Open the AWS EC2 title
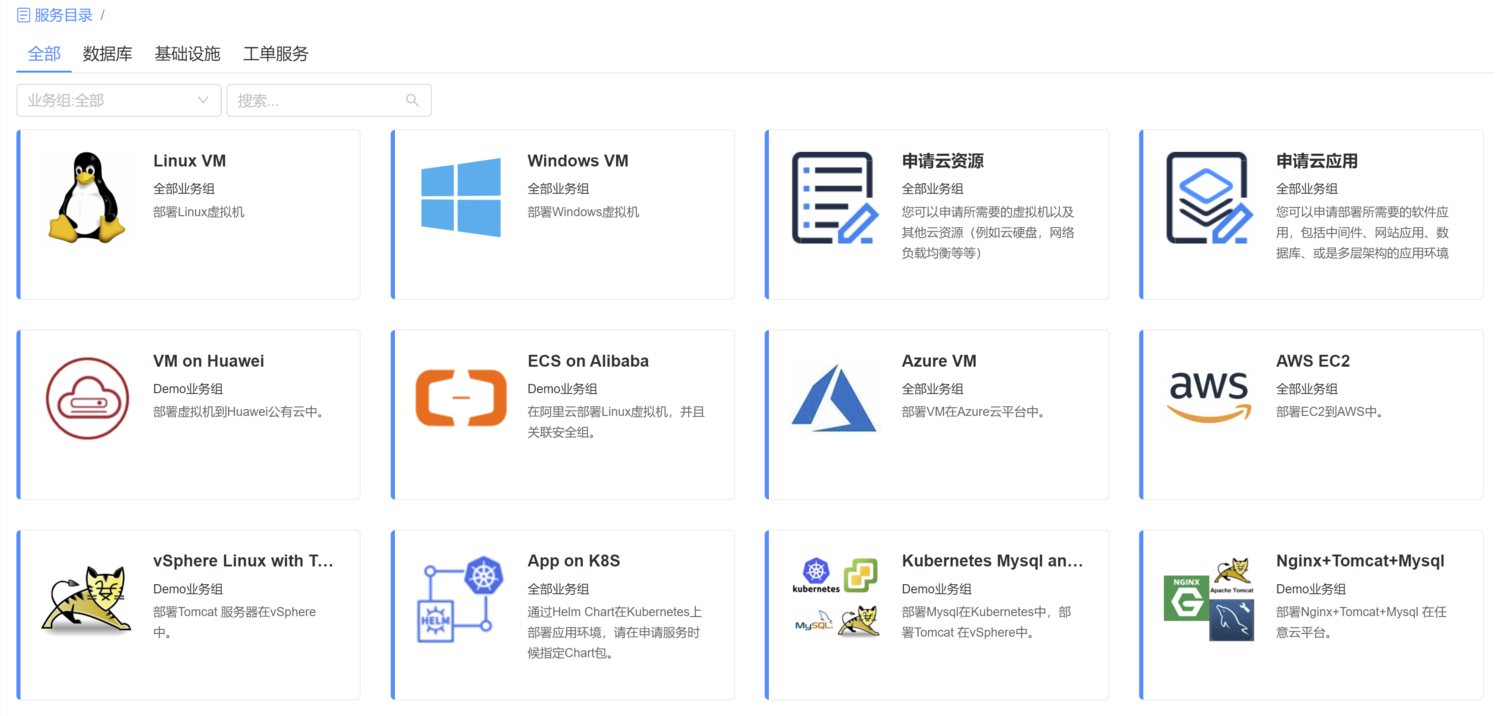 pos(1313,361)
